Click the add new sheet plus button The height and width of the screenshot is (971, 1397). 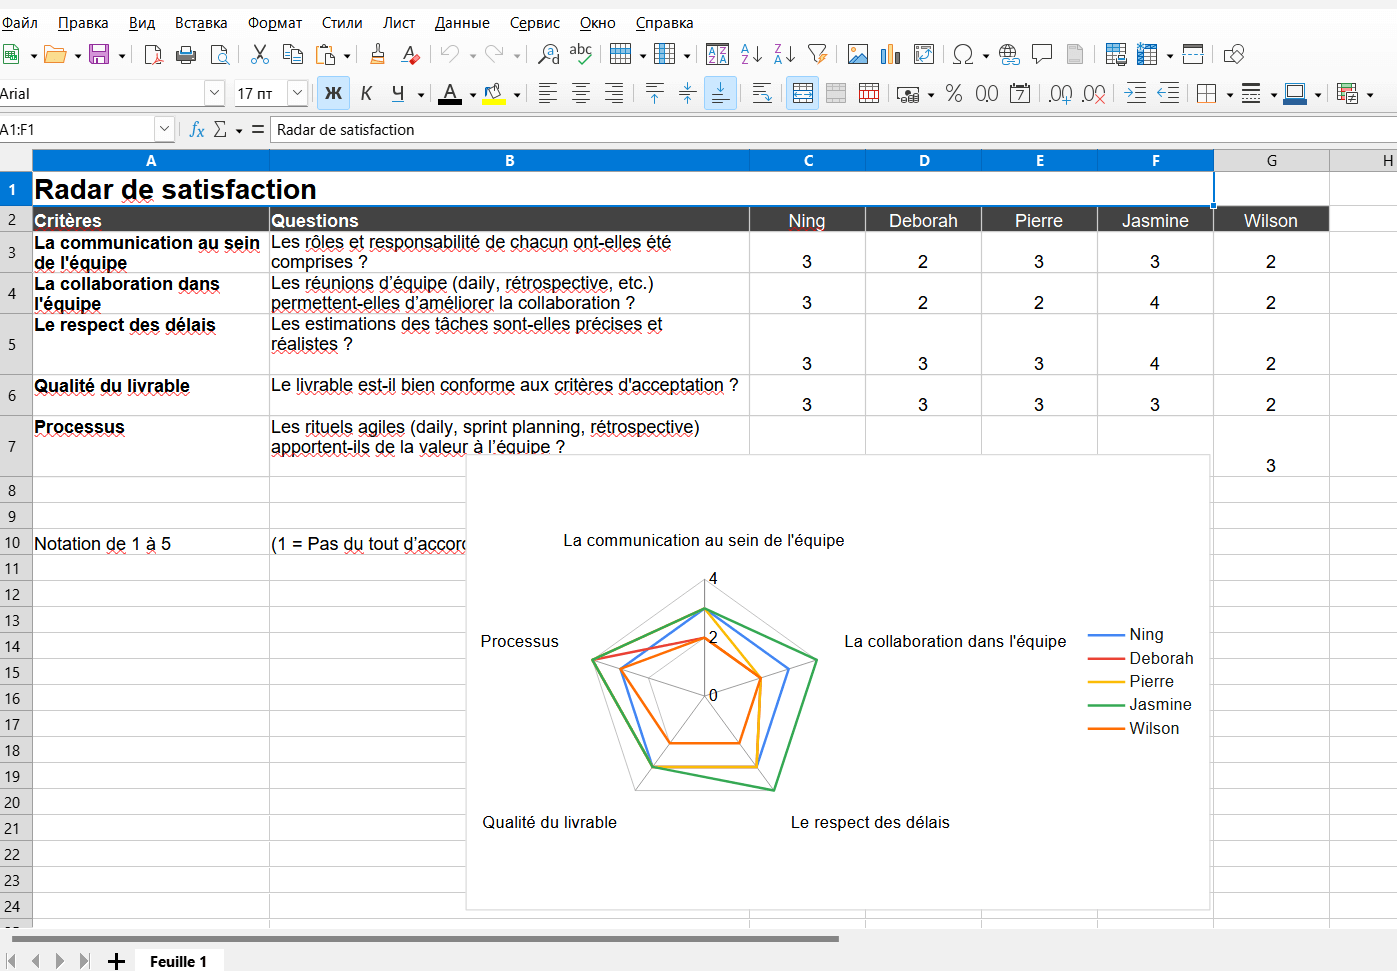(116, 961)
